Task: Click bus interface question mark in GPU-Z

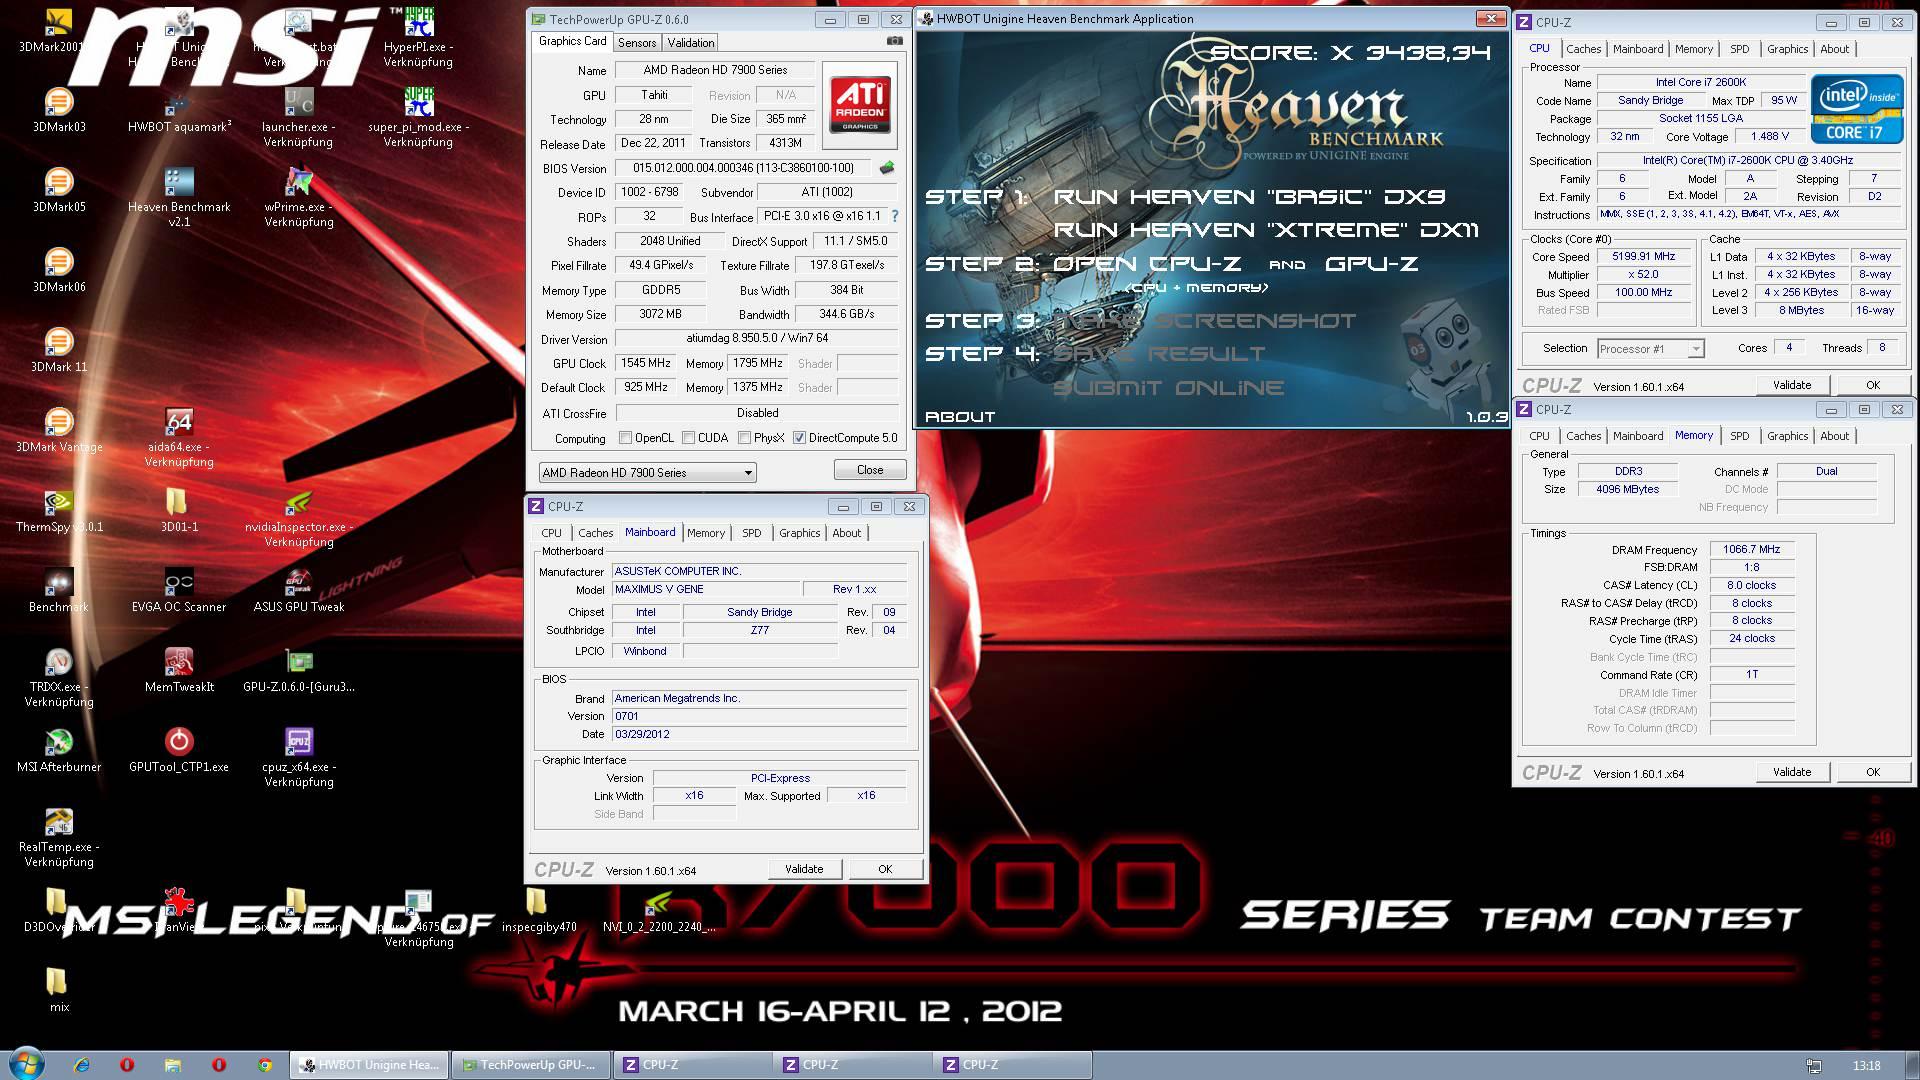Action: click(895, 216)
